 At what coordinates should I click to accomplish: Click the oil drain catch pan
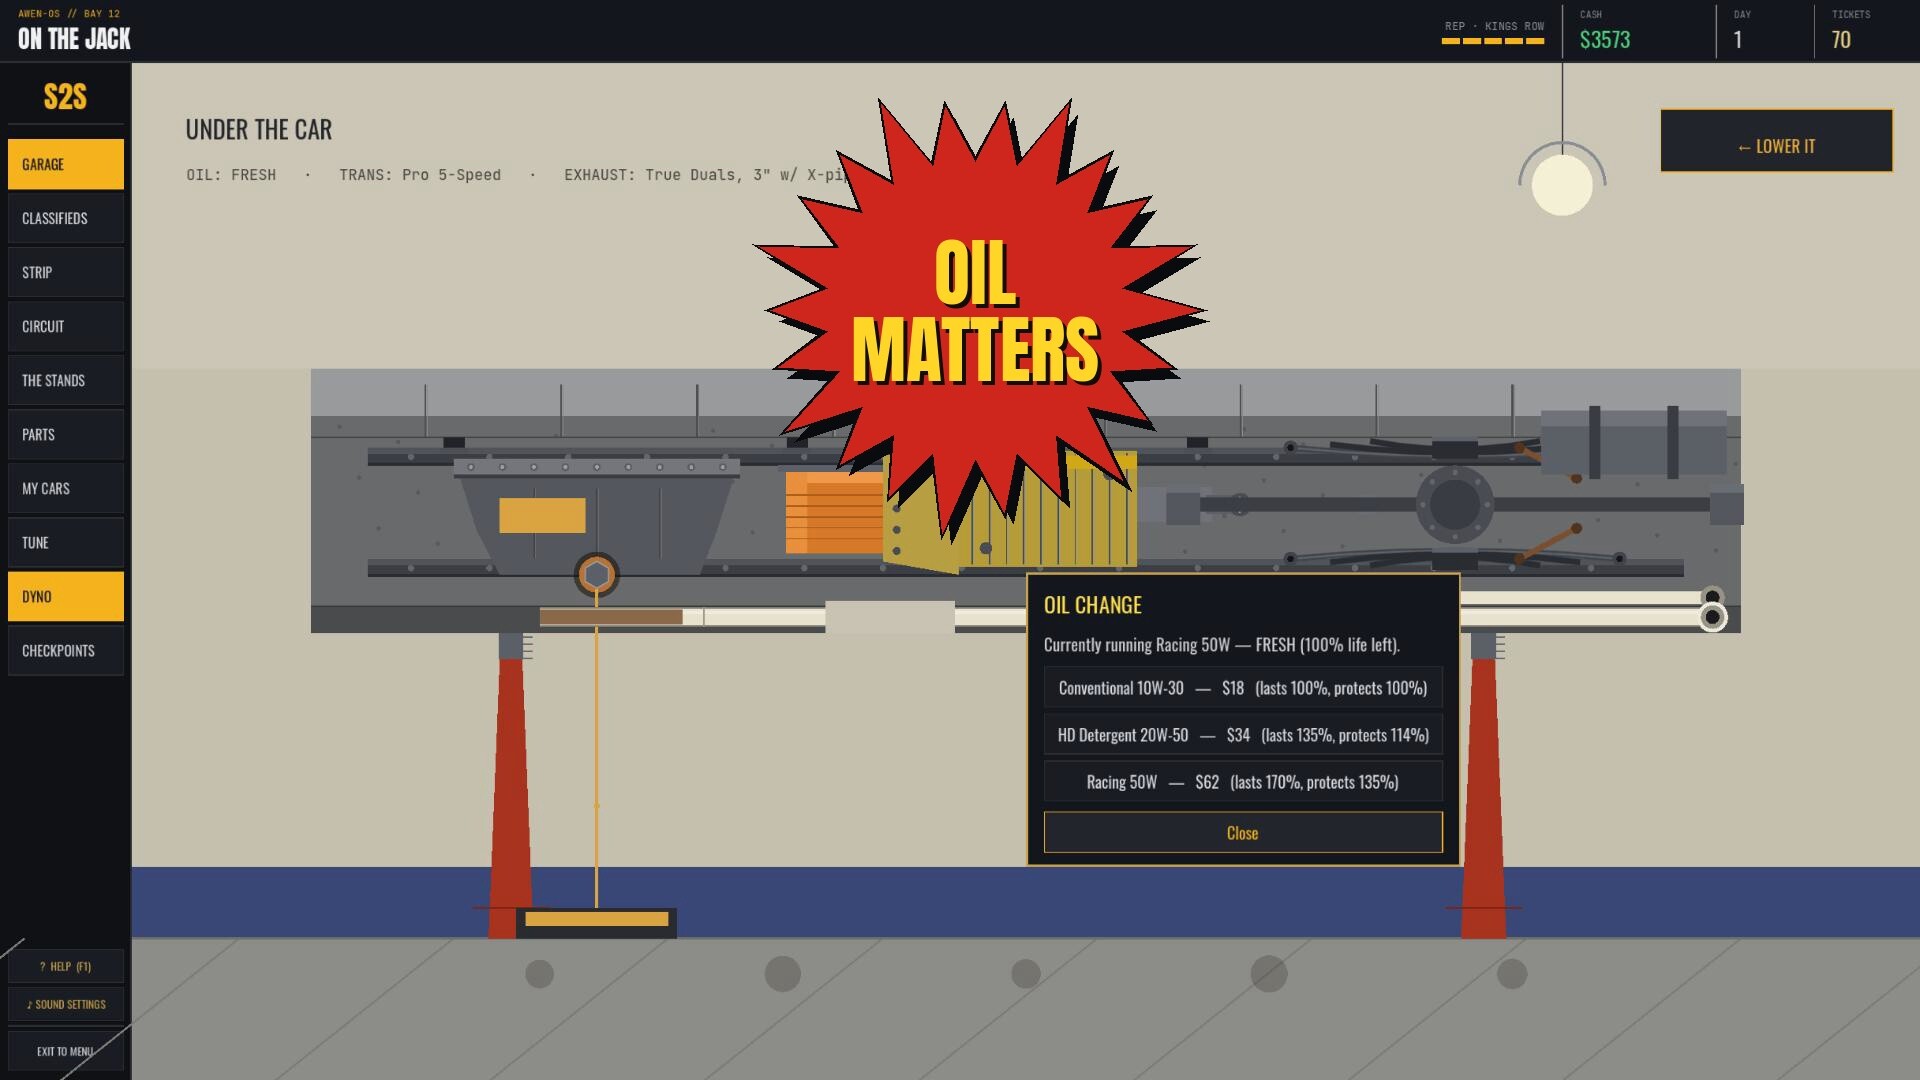pos(596,922)
